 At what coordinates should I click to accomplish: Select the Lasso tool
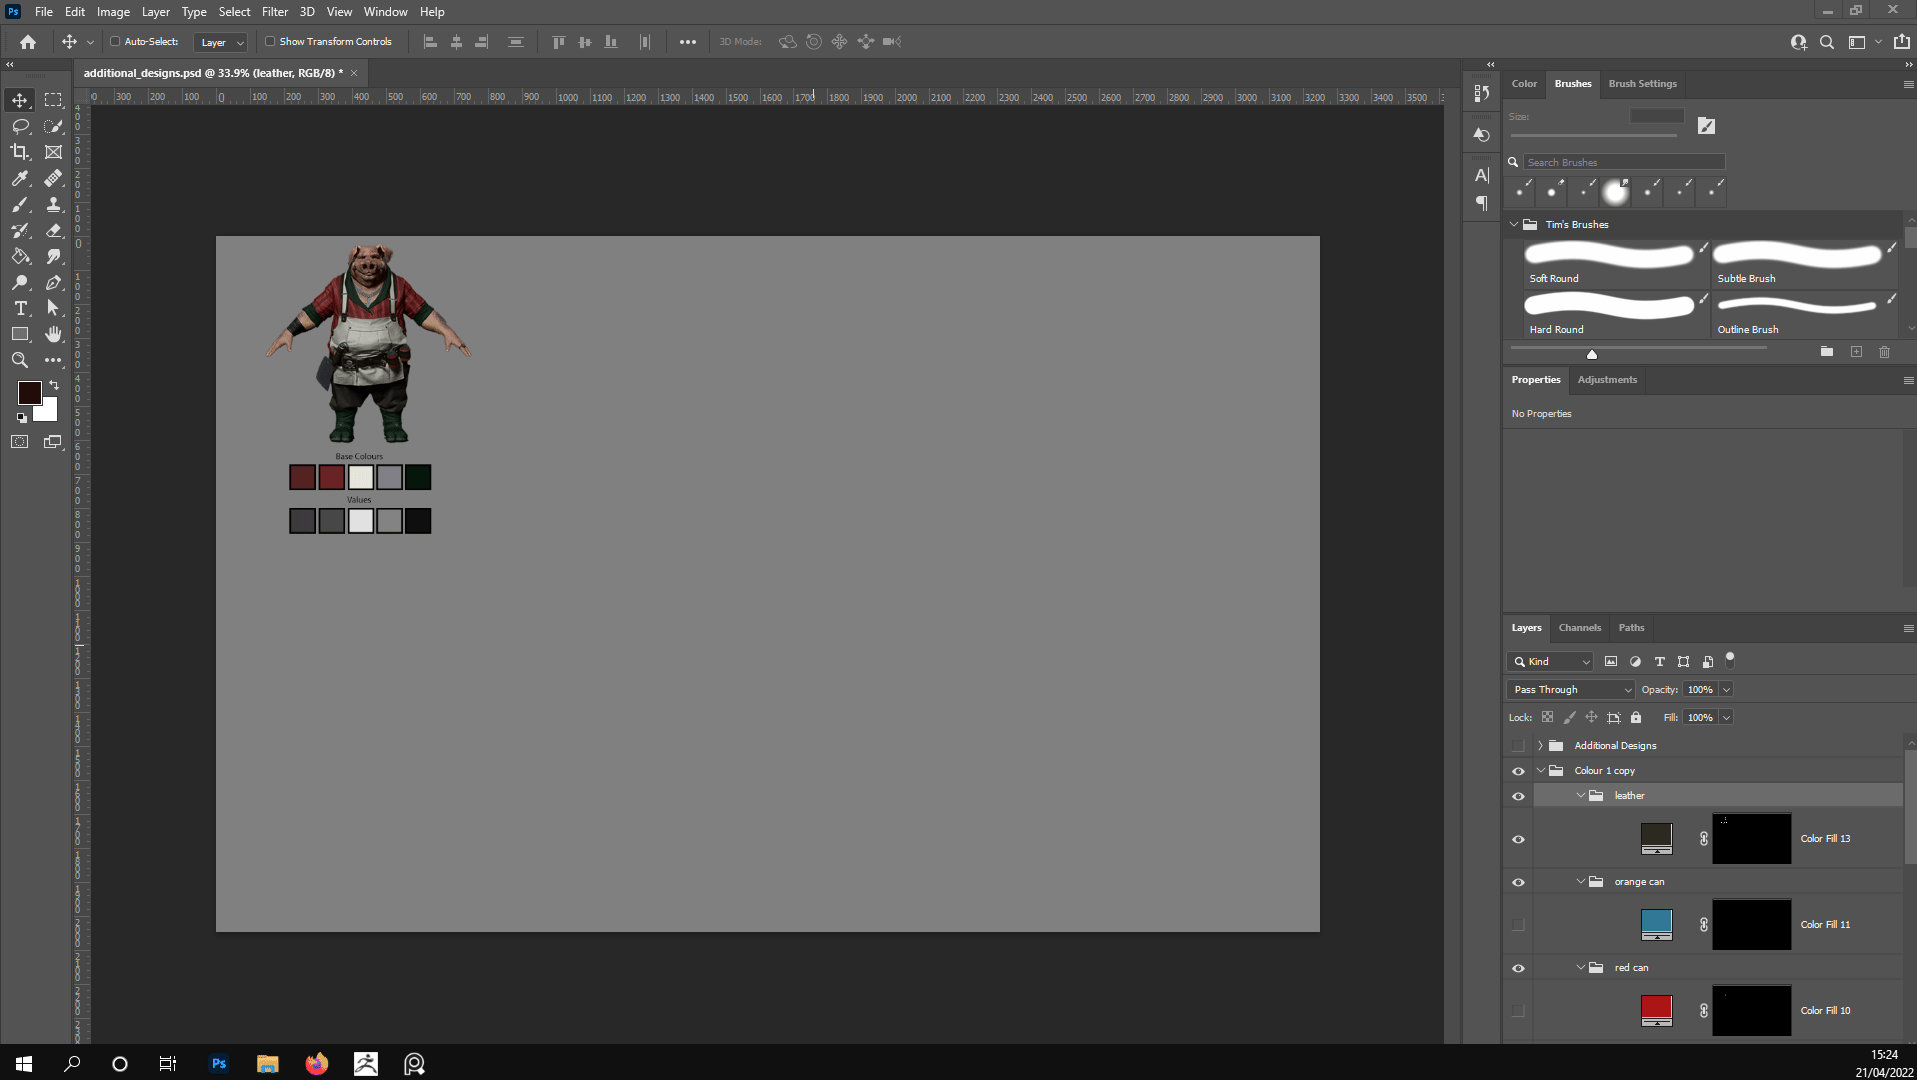point(20,126)
